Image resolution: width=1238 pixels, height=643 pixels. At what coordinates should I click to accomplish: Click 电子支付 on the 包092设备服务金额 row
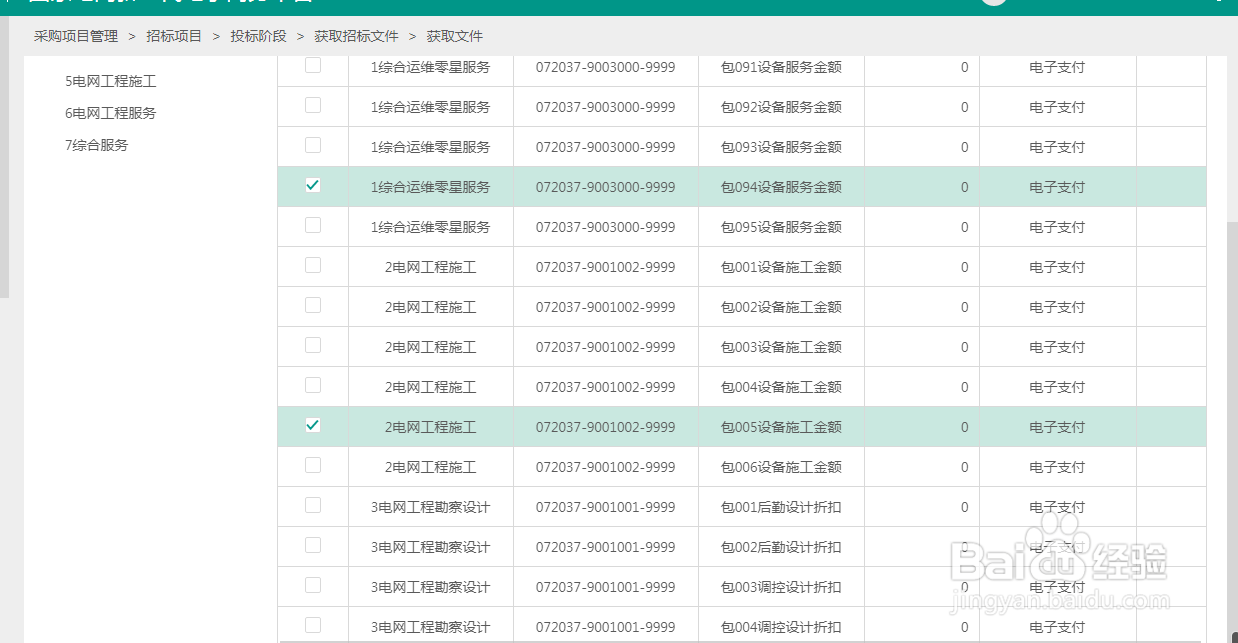[1057, 107]
